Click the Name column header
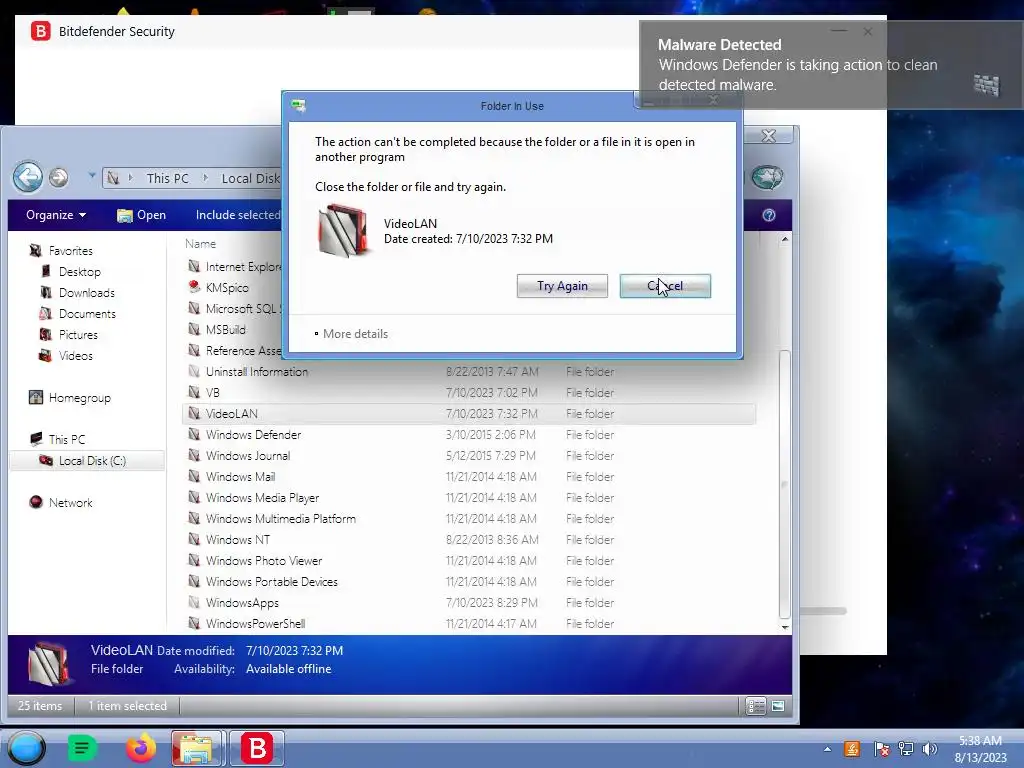The height and width of the screenshot is (768, 1024). click(200, 244)
